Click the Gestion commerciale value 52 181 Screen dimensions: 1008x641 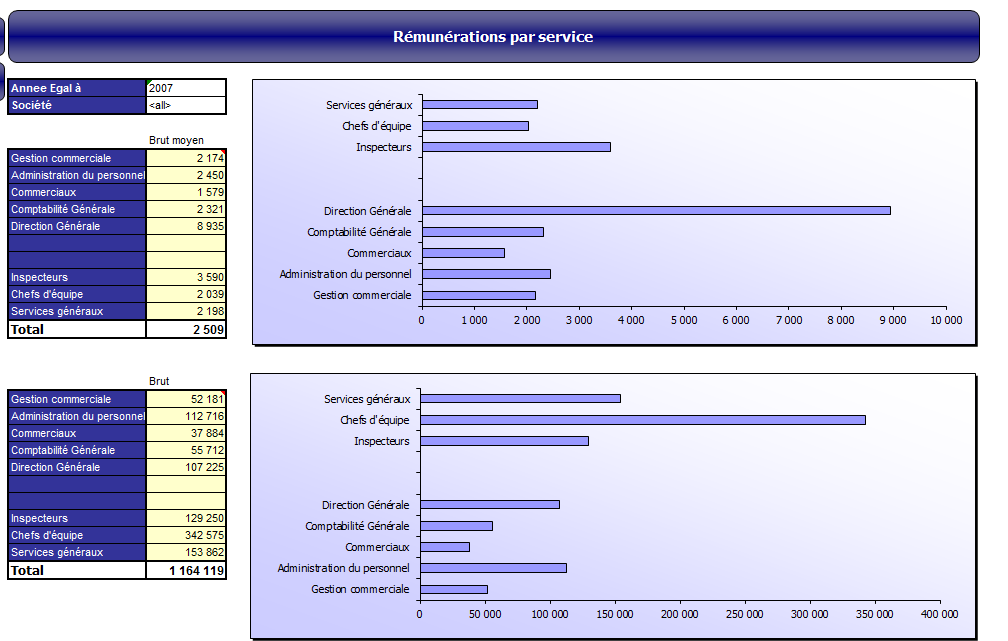[186, 399]
